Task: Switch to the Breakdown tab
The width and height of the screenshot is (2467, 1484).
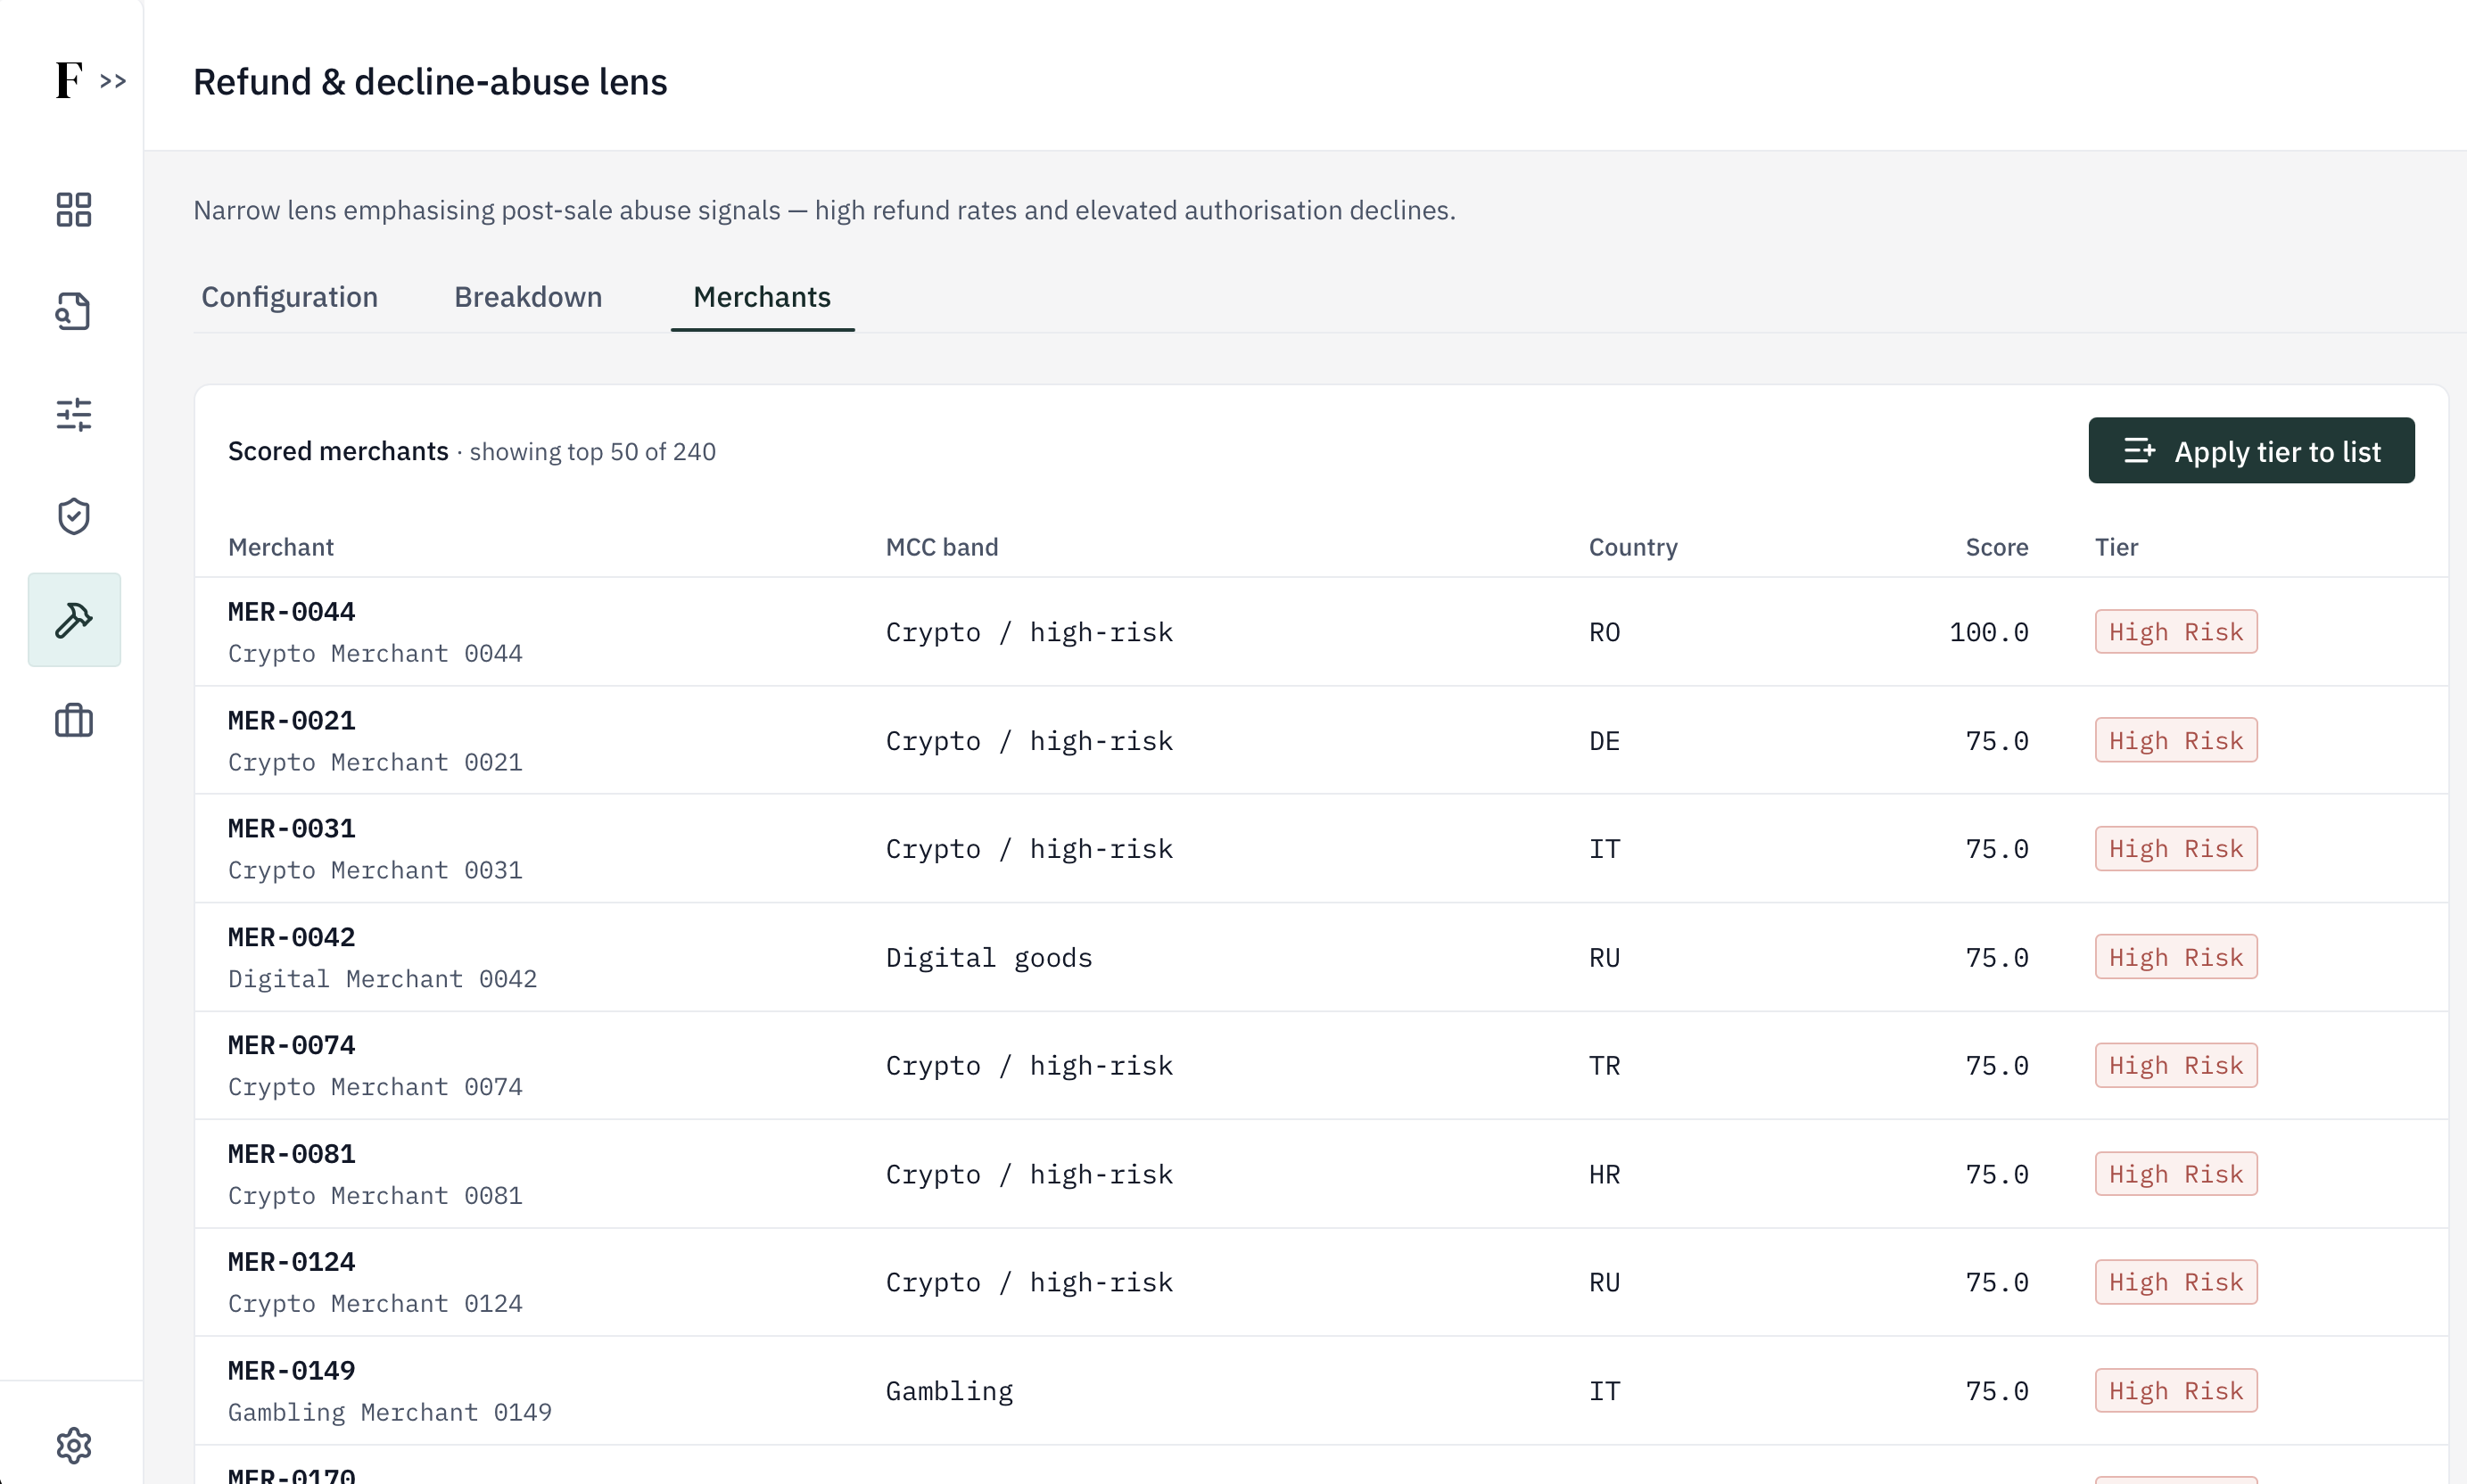Action: 528,297
